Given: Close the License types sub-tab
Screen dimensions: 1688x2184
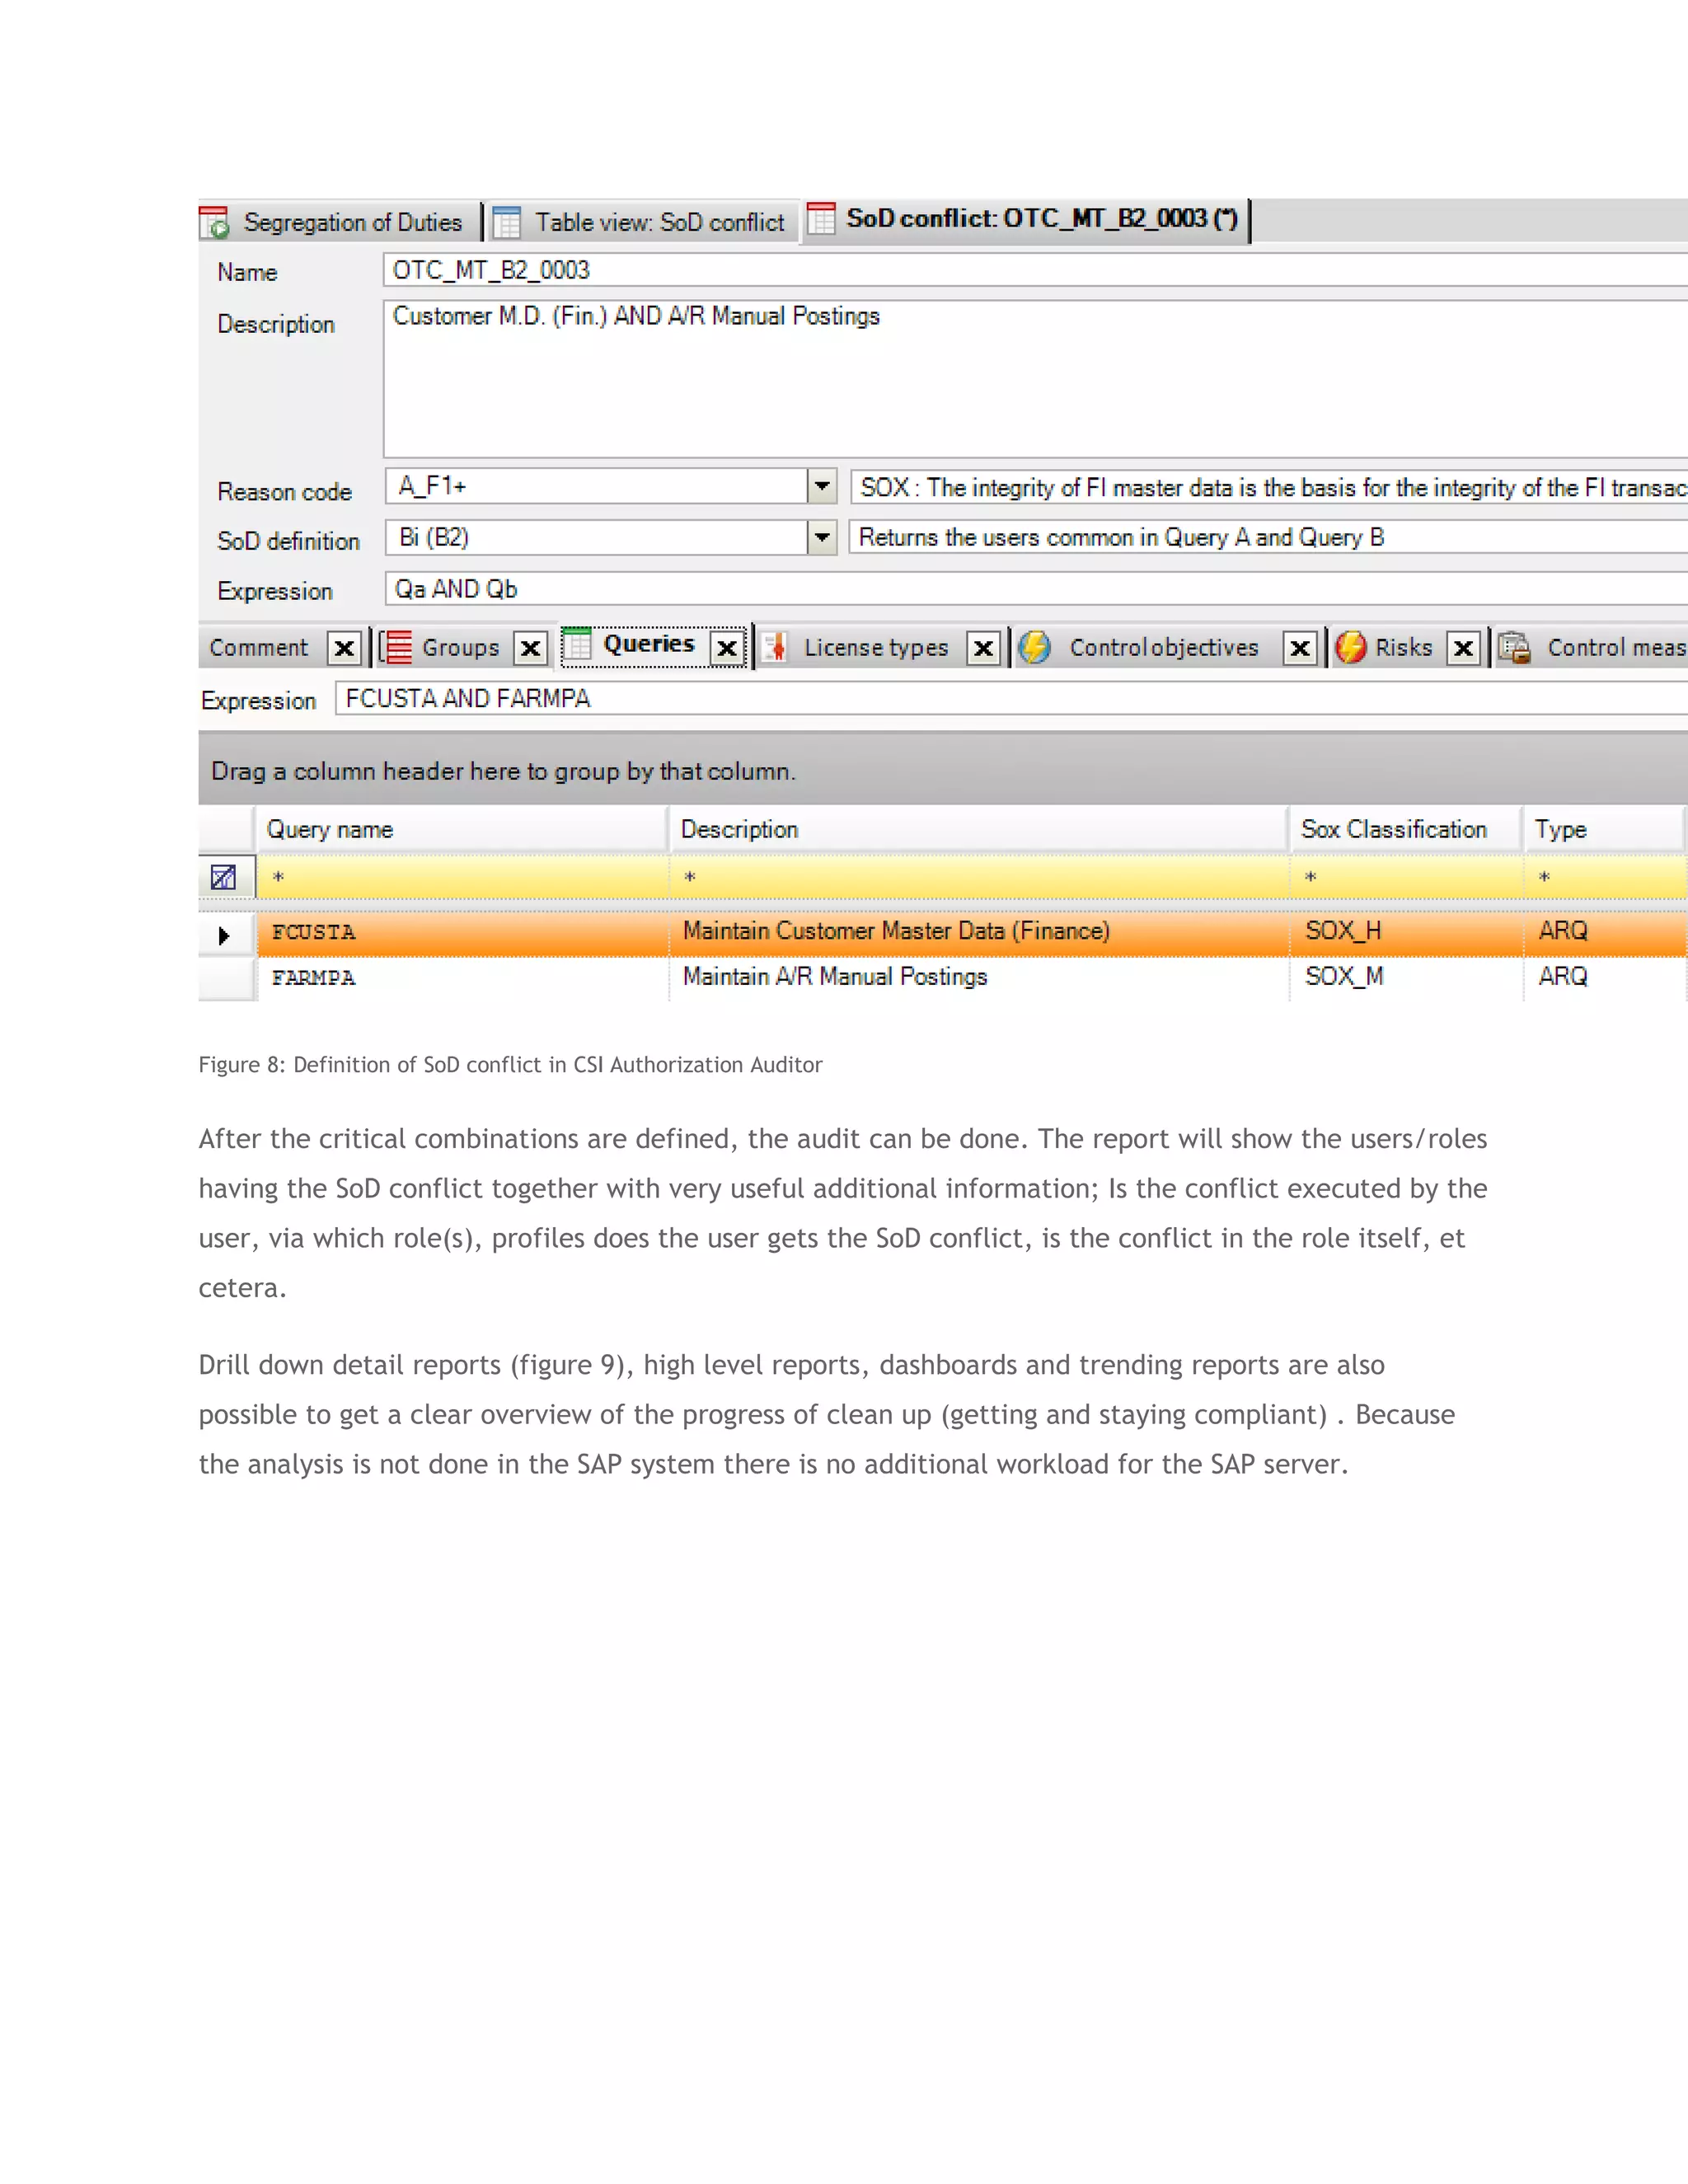Looking at the screenshot, I should (984, 649).
